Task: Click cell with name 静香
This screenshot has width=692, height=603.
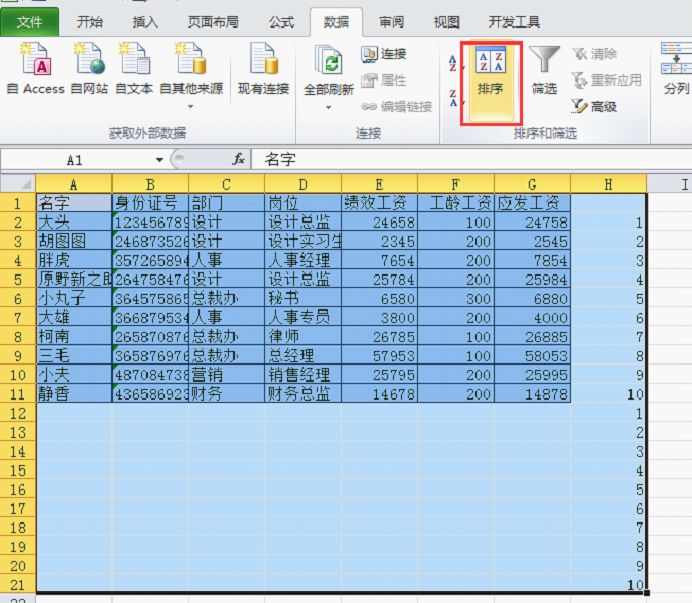Action: (x=74, y=394)
